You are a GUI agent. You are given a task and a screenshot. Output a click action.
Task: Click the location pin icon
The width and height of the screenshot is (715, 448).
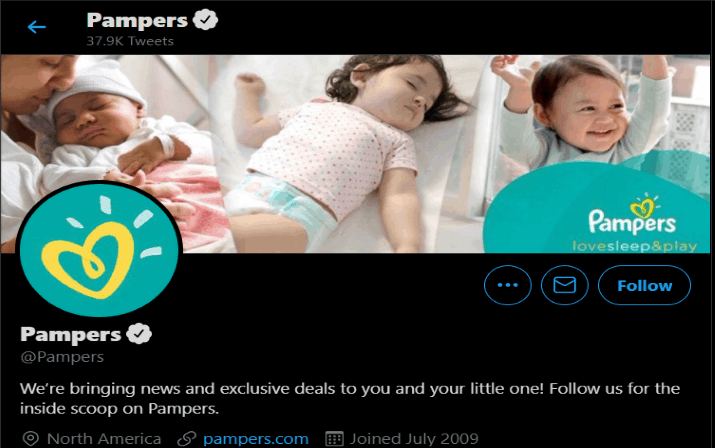31,439
